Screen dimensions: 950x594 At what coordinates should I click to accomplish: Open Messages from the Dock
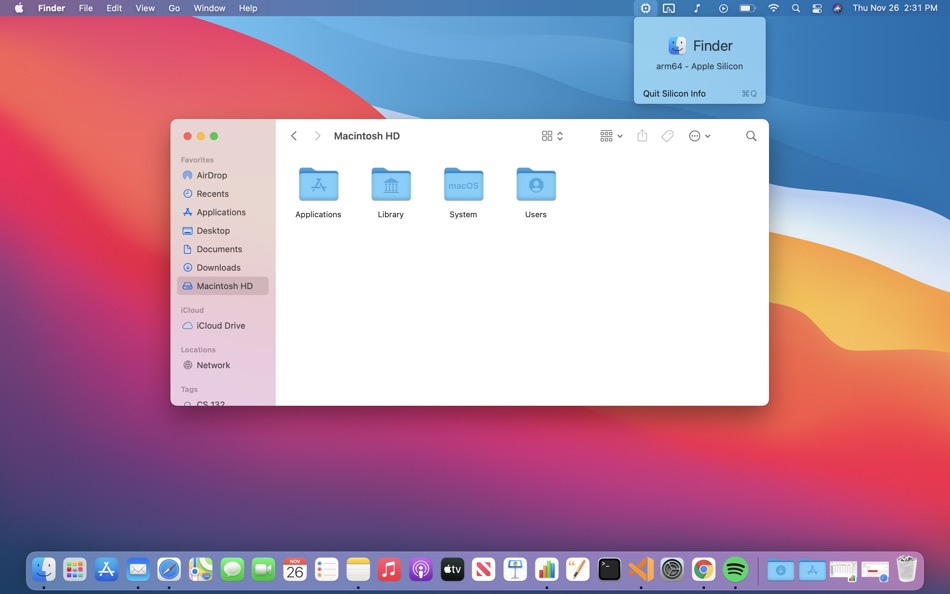click(x=232, y=569)
